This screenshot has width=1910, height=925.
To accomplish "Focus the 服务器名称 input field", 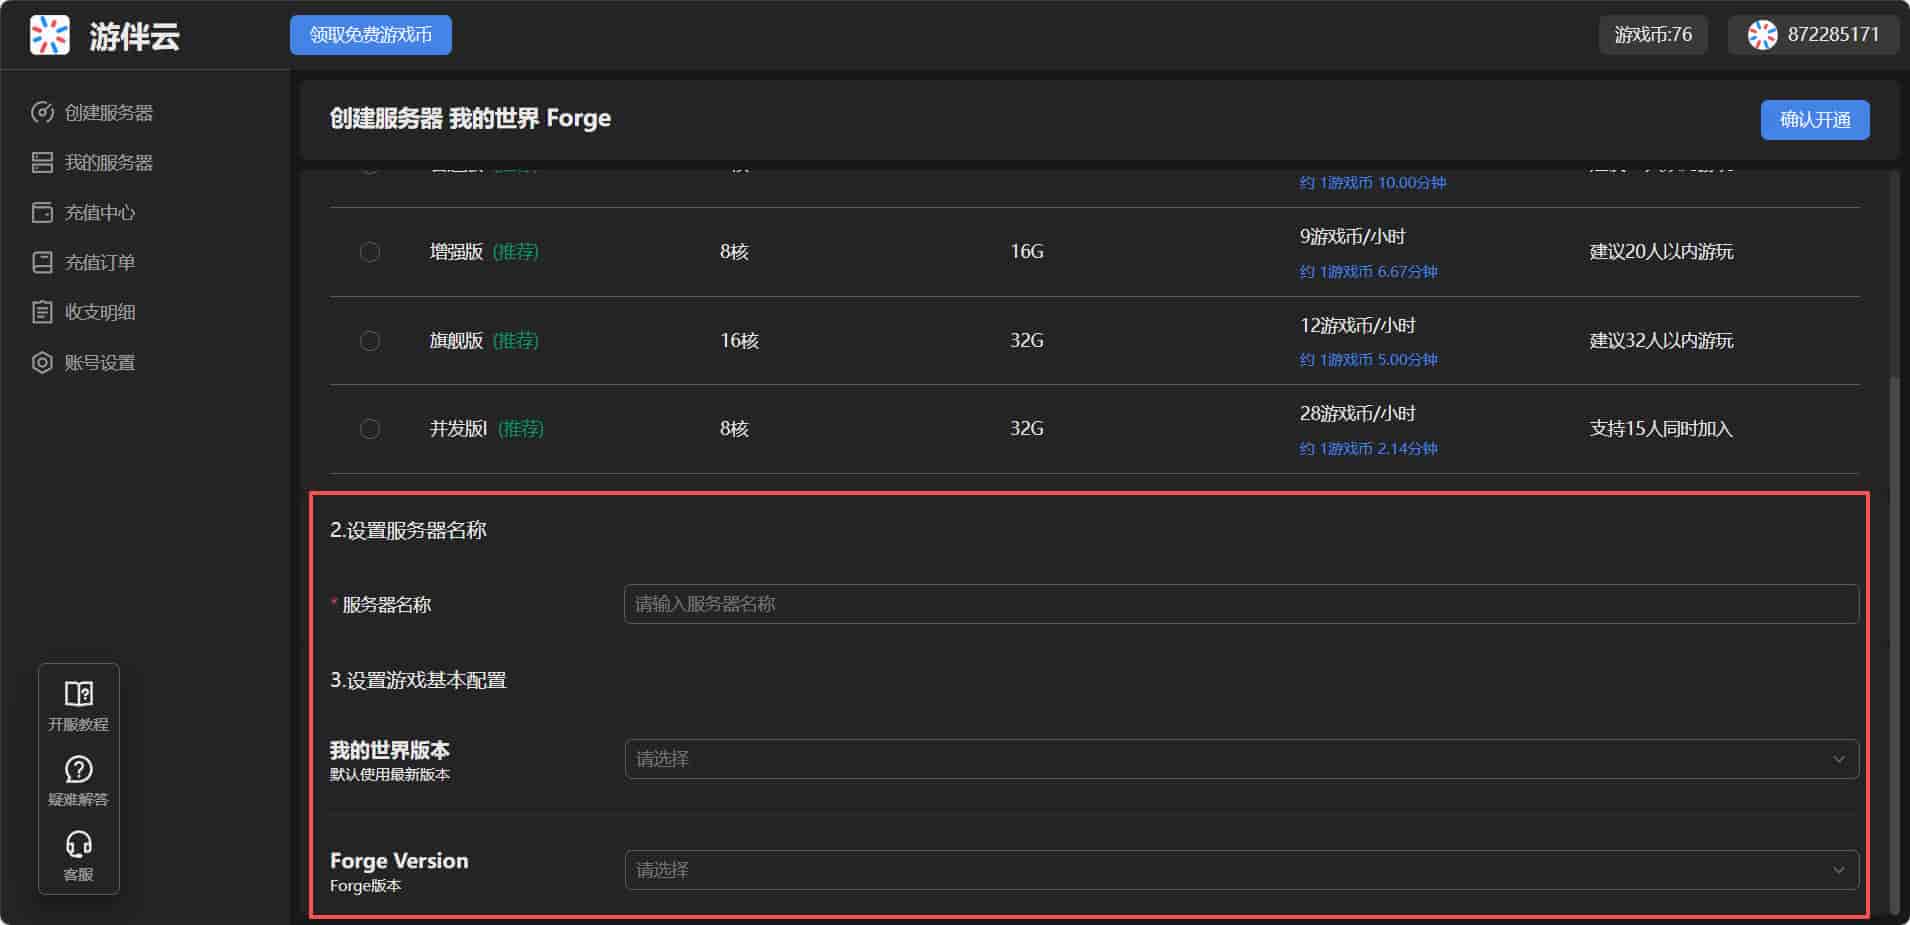I will pos(1242,604).
